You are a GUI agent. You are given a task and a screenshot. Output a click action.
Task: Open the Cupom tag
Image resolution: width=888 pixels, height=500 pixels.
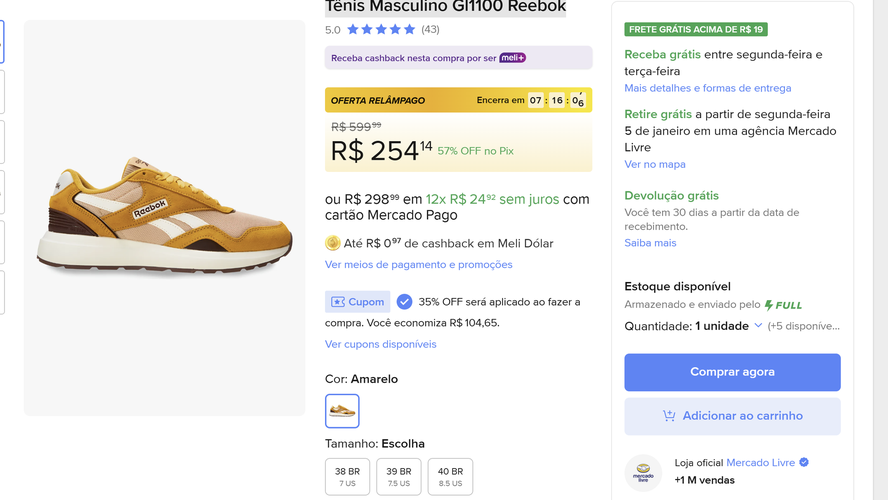[x=357, y=302]
